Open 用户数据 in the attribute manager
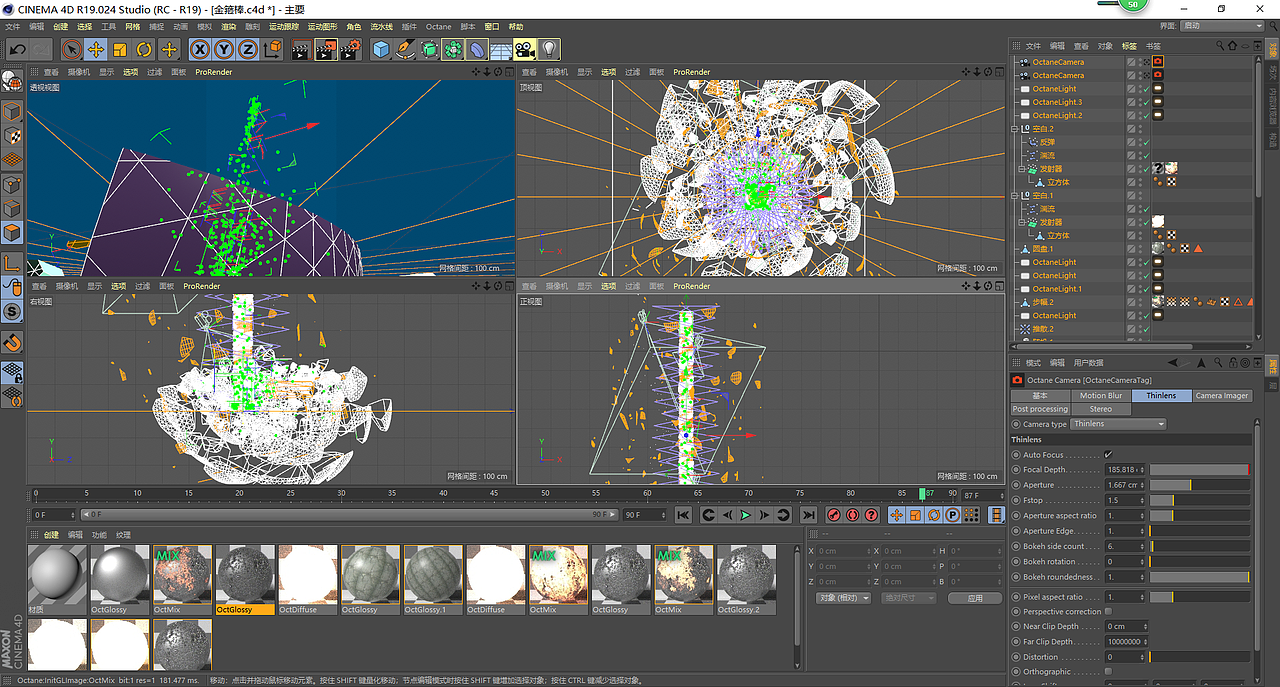The height and width of the screenshot is (687, 1280). (1089, 363)
